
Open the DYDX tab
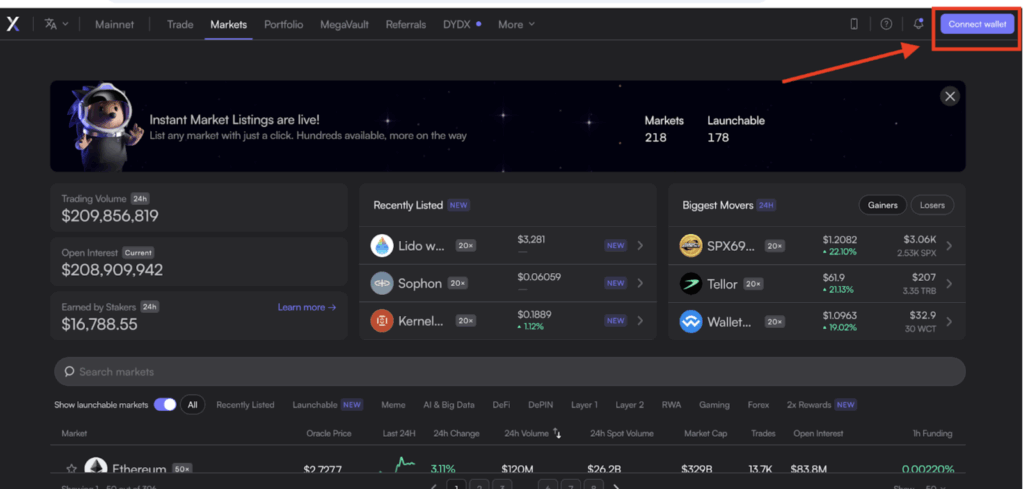(x=462, y=25)
